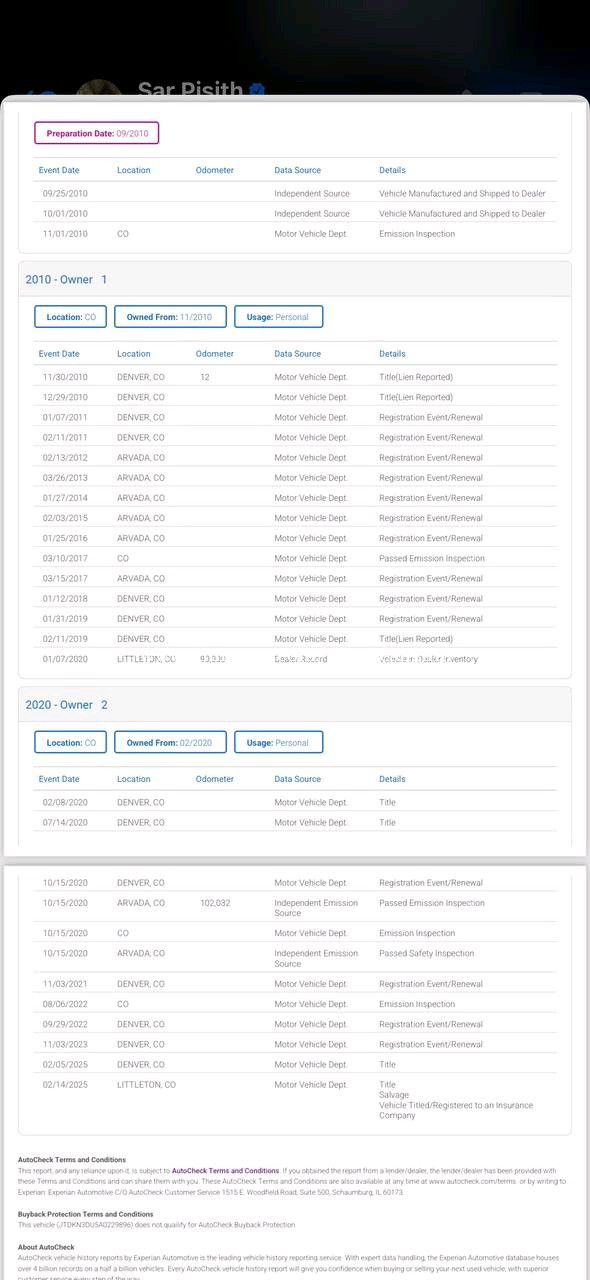Select the 12/29/2010 Title(Lien Reported) row

pos(295,397)
